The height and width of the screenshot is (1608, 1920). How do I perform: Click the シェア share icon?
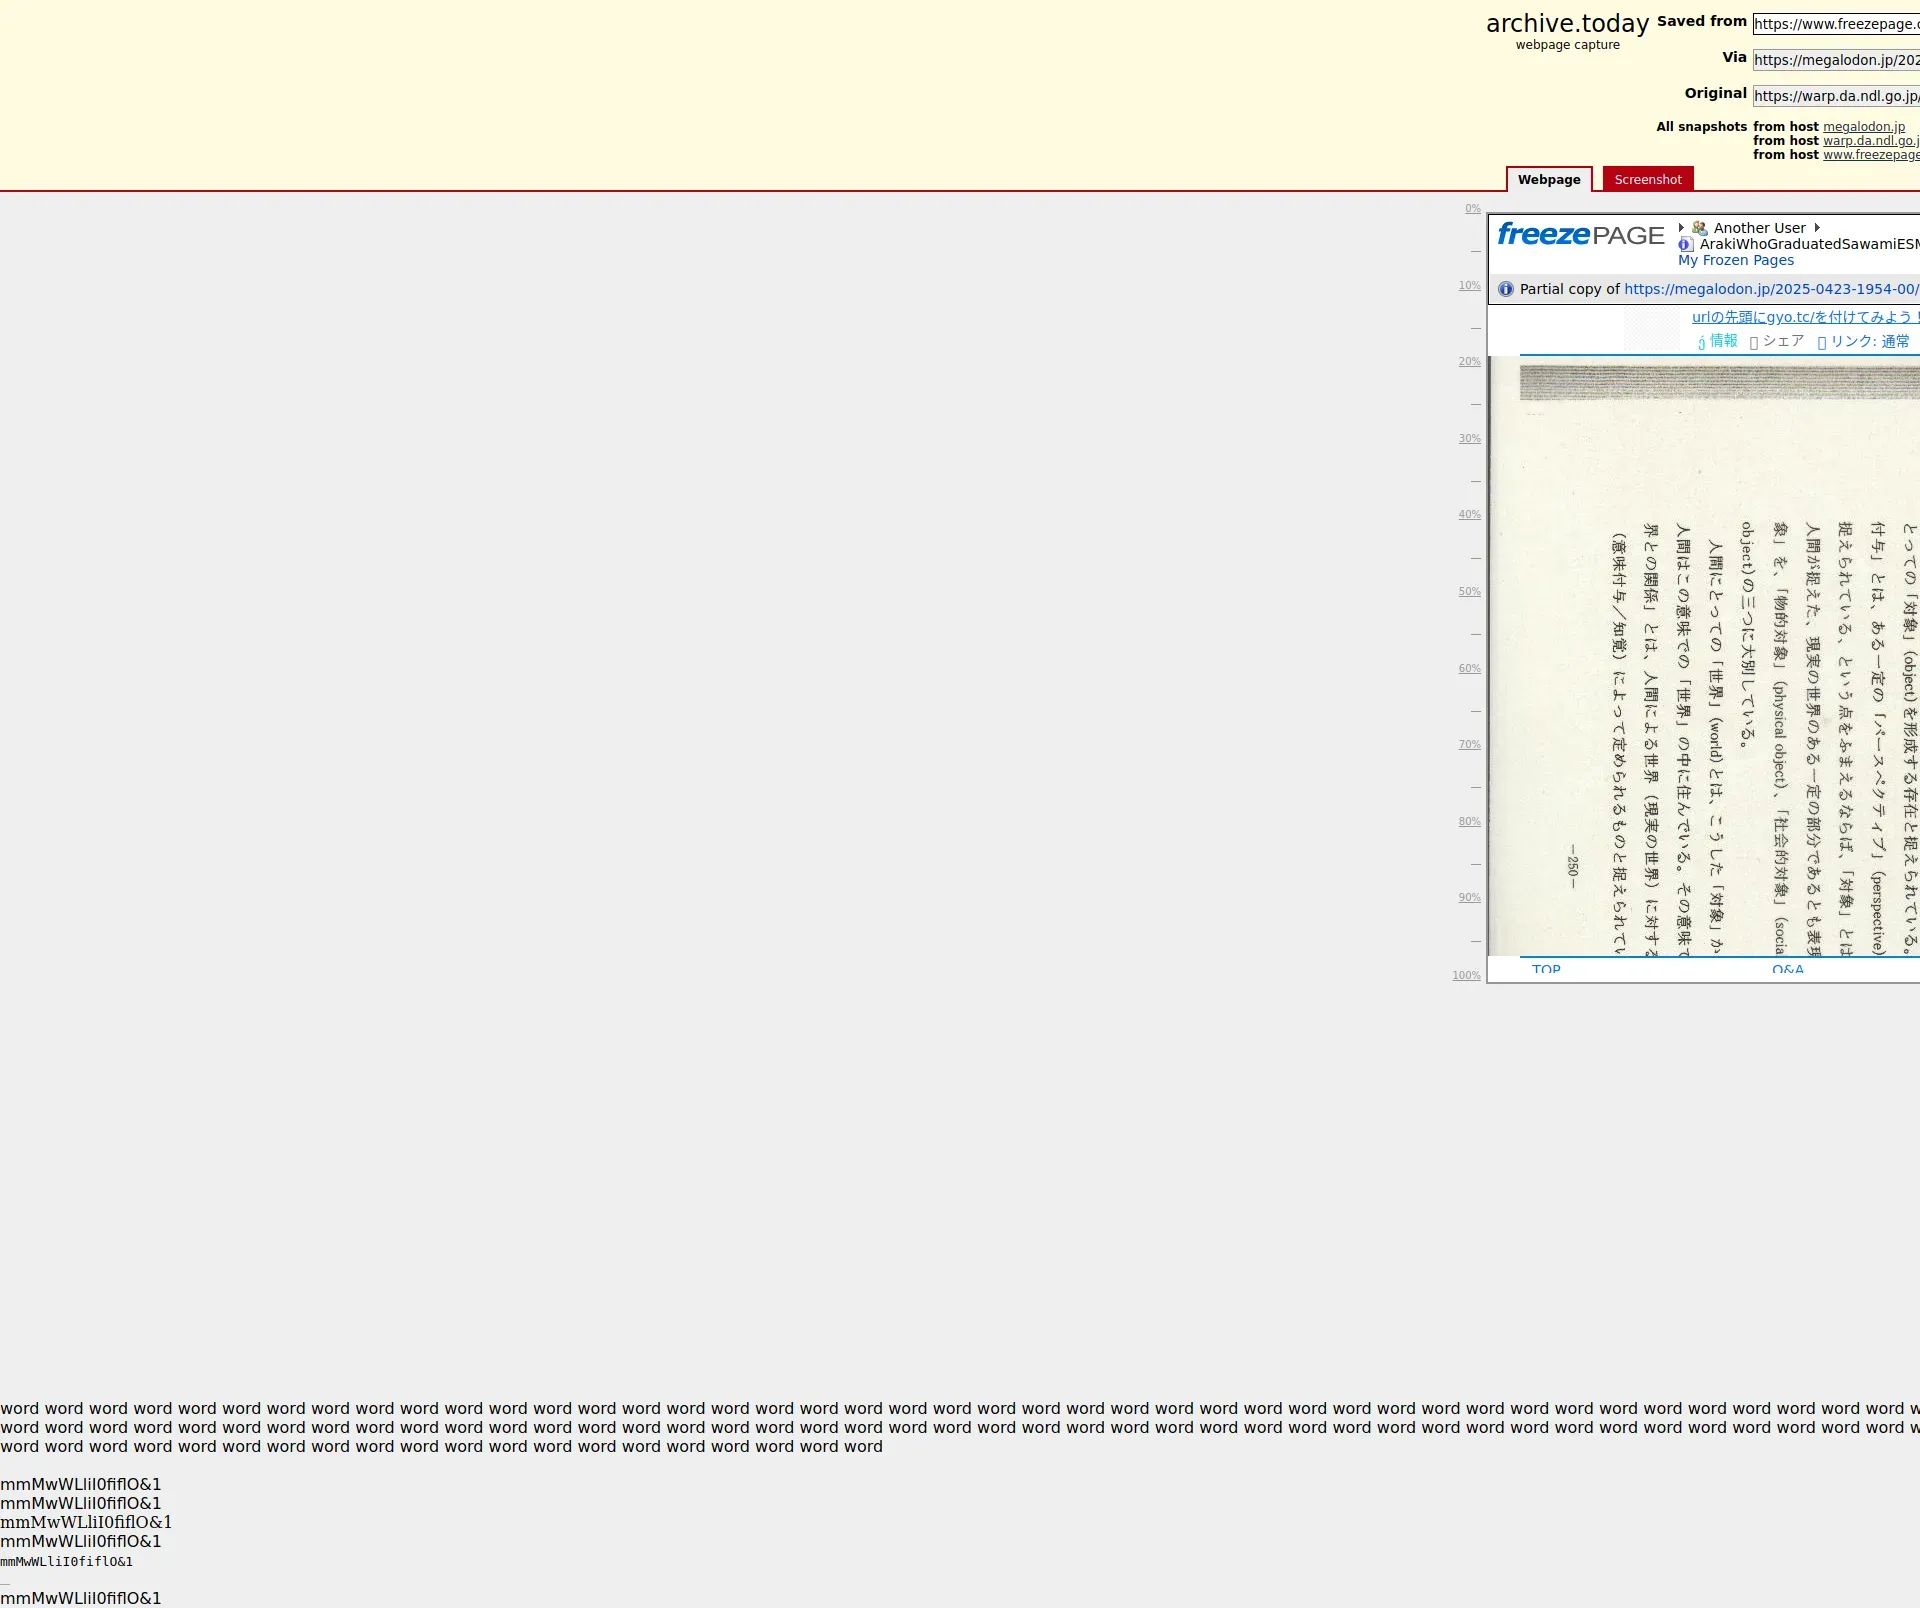pyautogui.click(x=1754, y=342)
